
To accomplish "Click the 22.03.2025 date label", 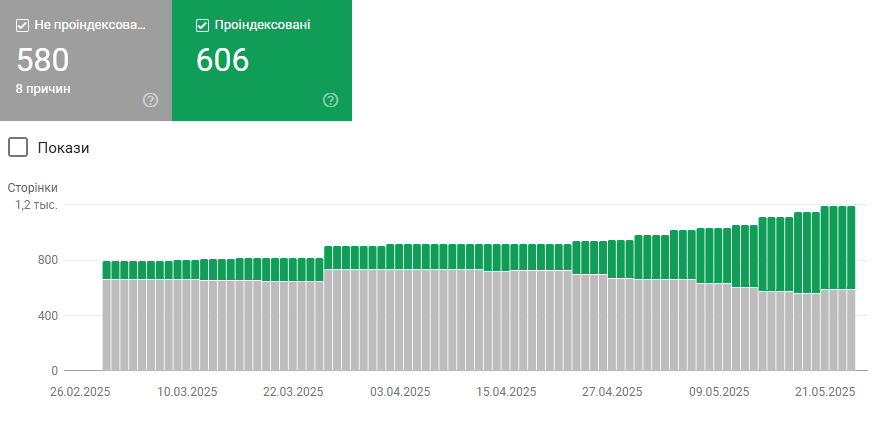I will (x=293, y=392).
